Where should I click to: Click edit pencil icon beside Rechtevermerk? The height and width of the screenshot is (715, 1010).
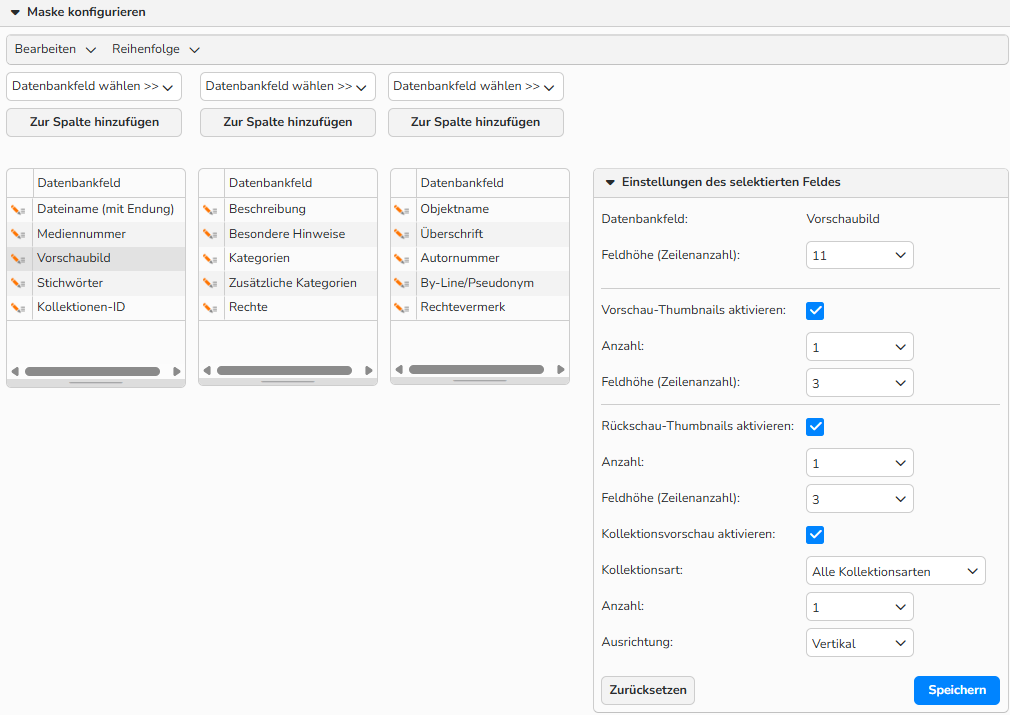point(401,308)
